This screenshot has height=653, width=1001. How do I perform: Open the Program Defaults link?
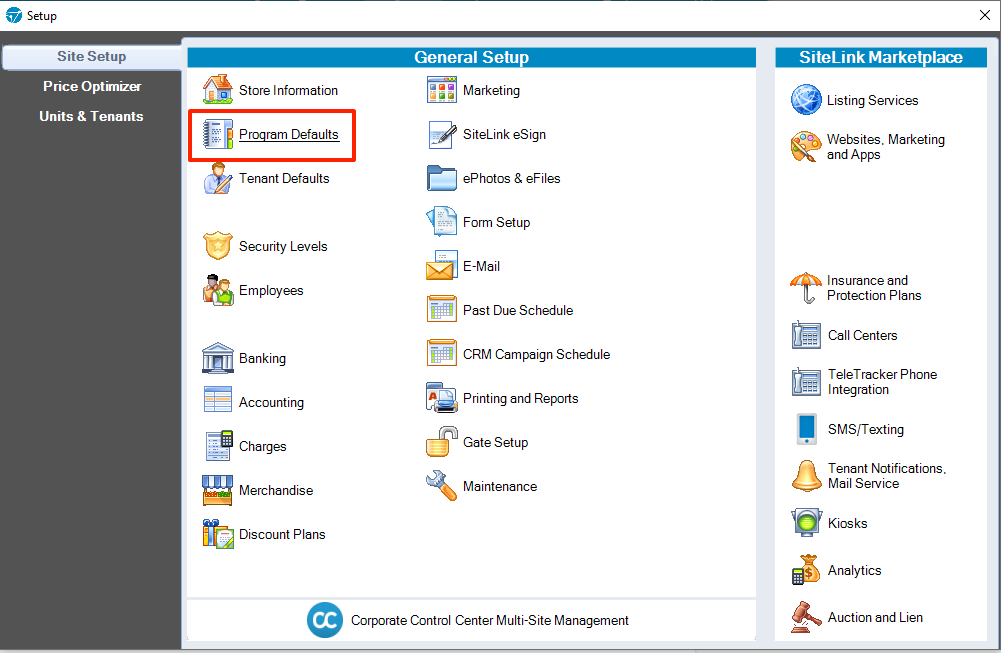[x=289, y=135]
